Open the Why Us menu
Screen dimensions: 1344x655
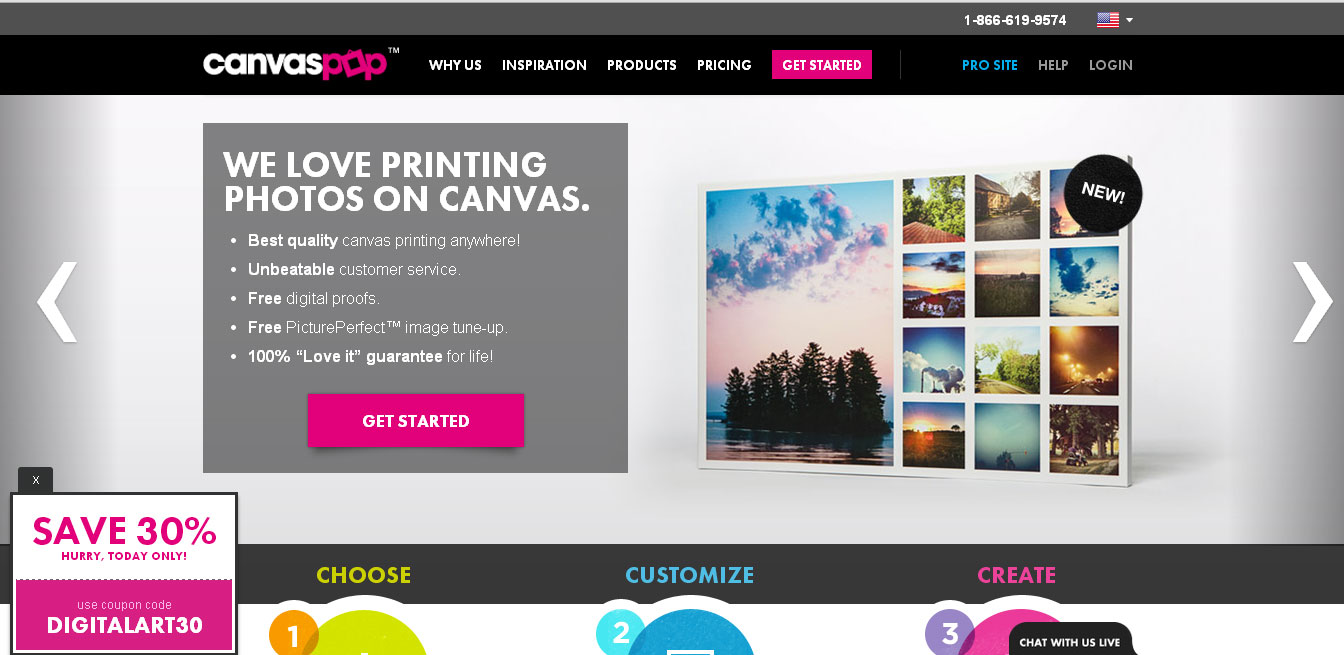[455, 65]
